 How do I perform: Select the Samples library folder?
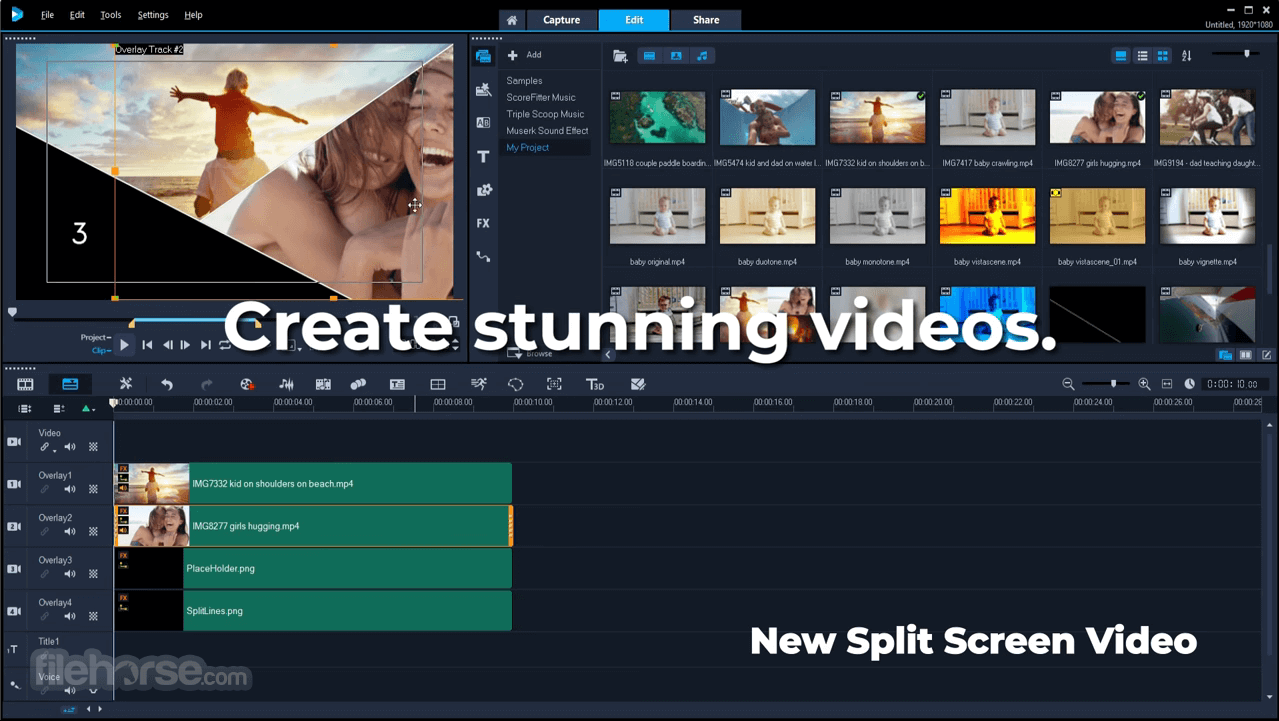pos(524,81)
